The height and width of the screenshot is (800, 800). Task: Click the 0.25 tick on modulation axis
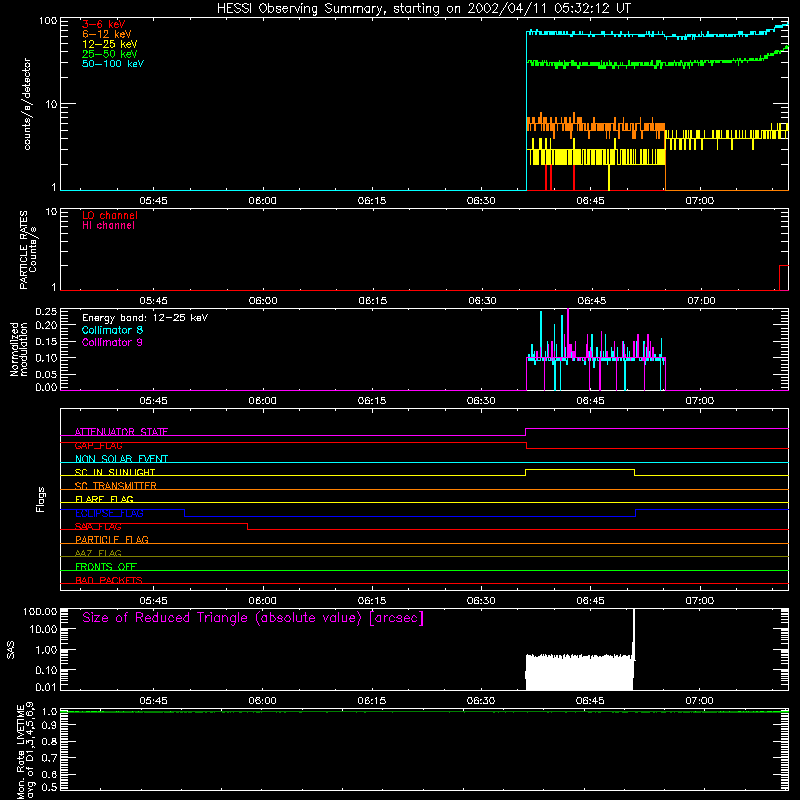click(46, 311)
